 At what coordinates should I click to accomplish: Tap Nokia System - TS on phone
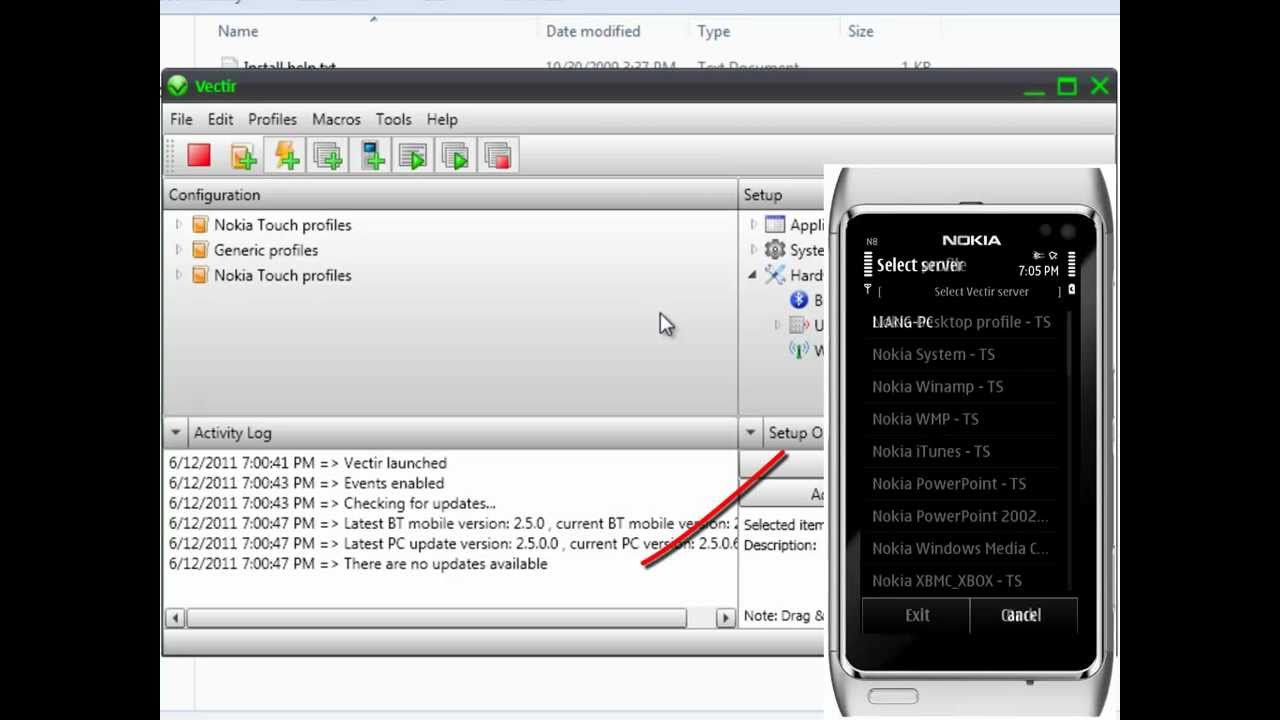pyautogui.click(x=933, y=354)
